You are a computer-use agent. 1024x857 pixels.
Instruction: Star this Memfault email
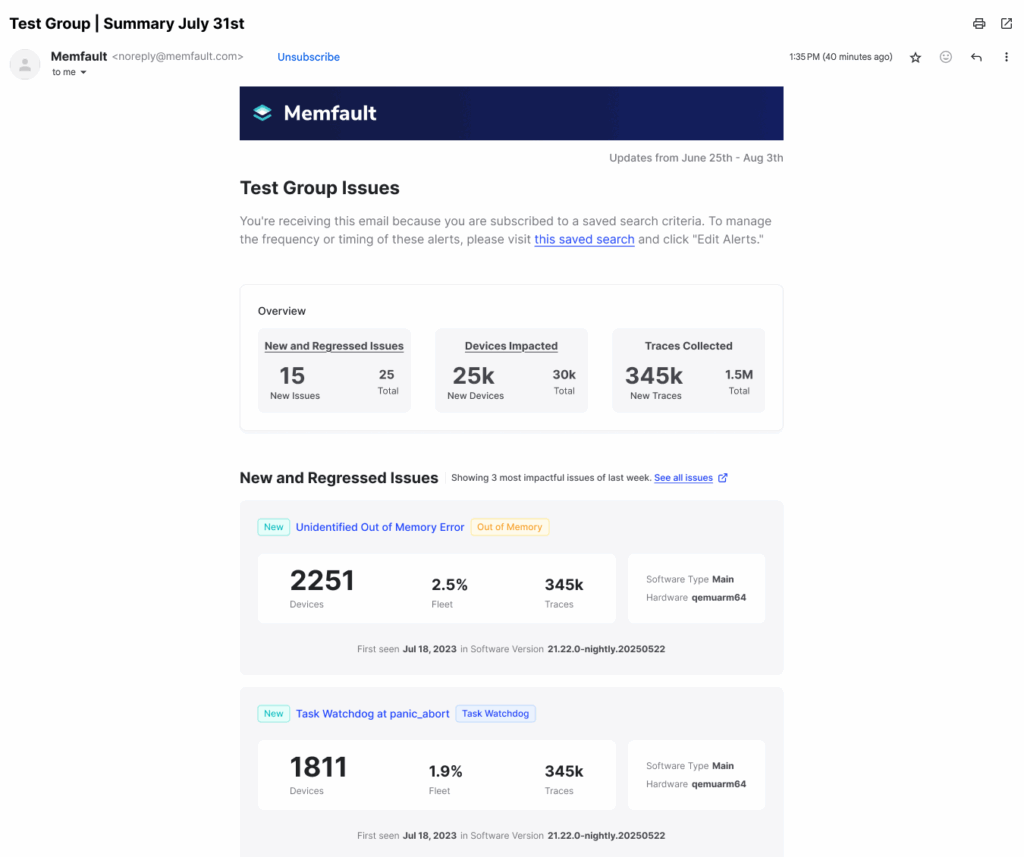point(916,57)
